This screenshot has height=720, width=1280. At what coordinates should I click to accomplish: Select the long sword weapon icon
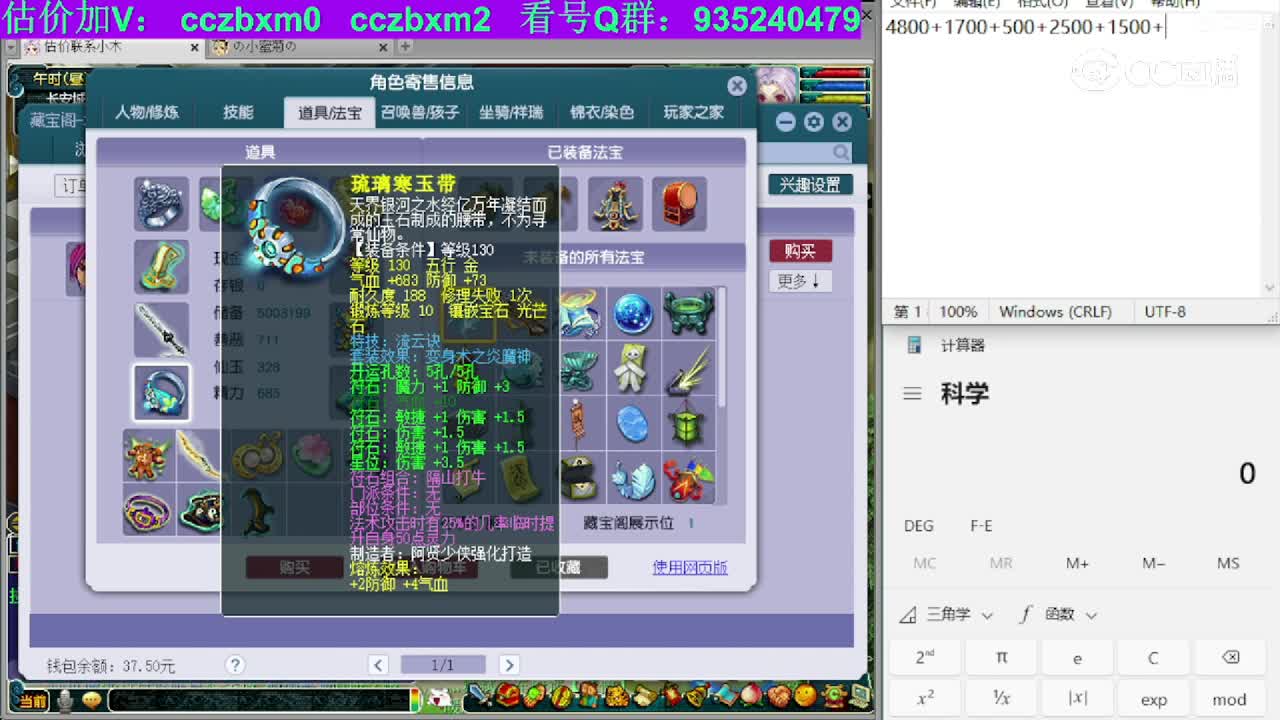161,330
